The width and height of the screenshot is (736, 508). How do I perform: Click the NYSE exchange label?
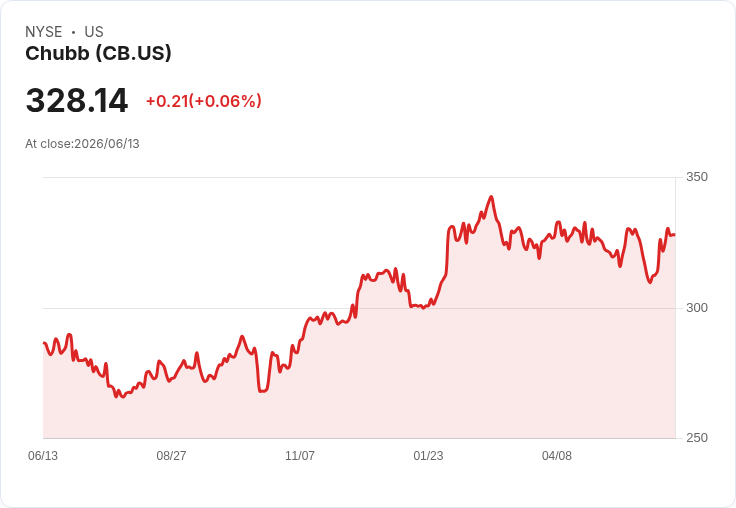coord(44,32)
